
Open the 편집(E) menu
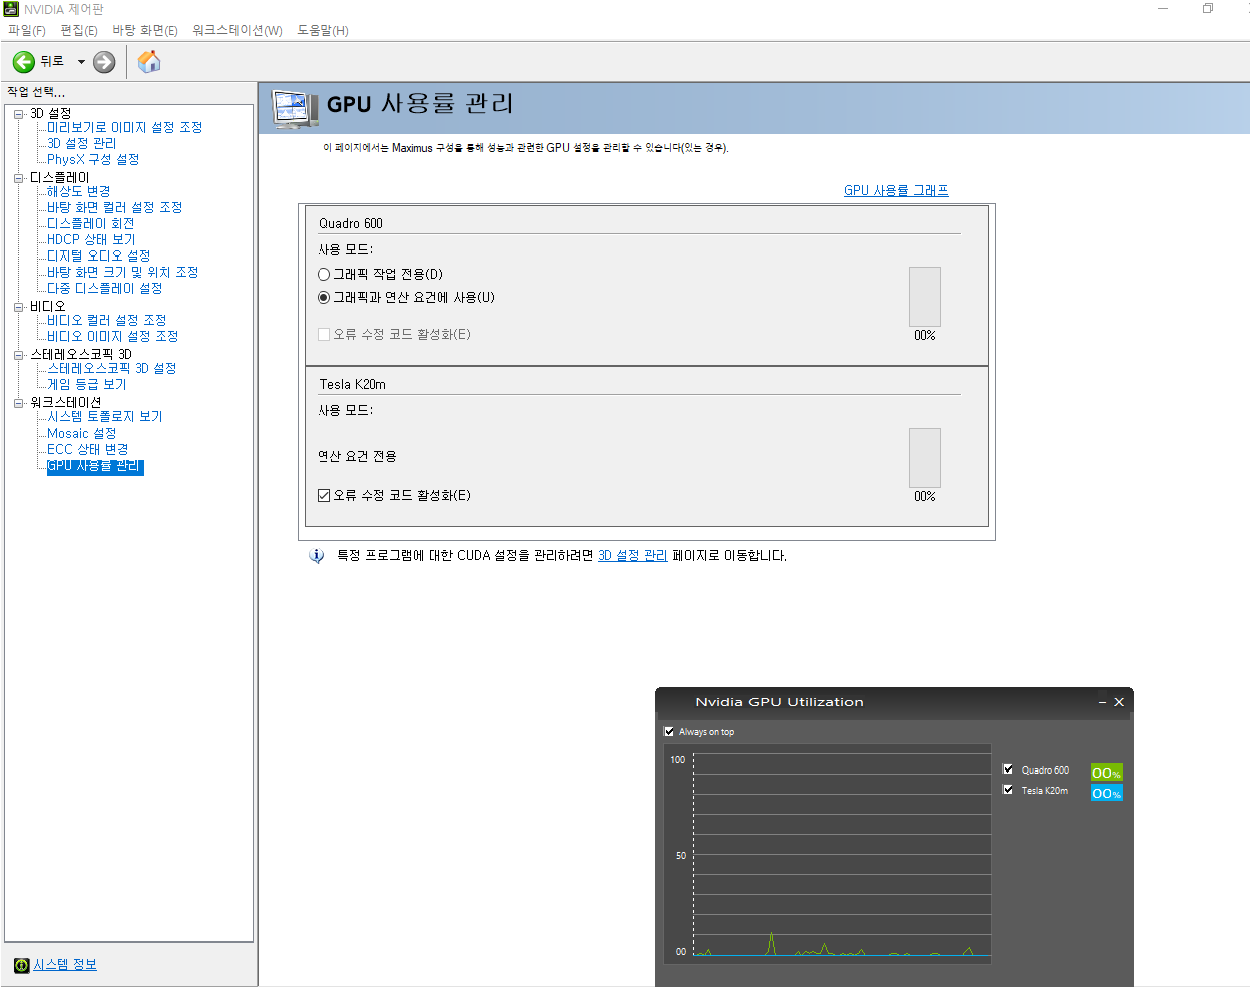(x=79, y=31)
